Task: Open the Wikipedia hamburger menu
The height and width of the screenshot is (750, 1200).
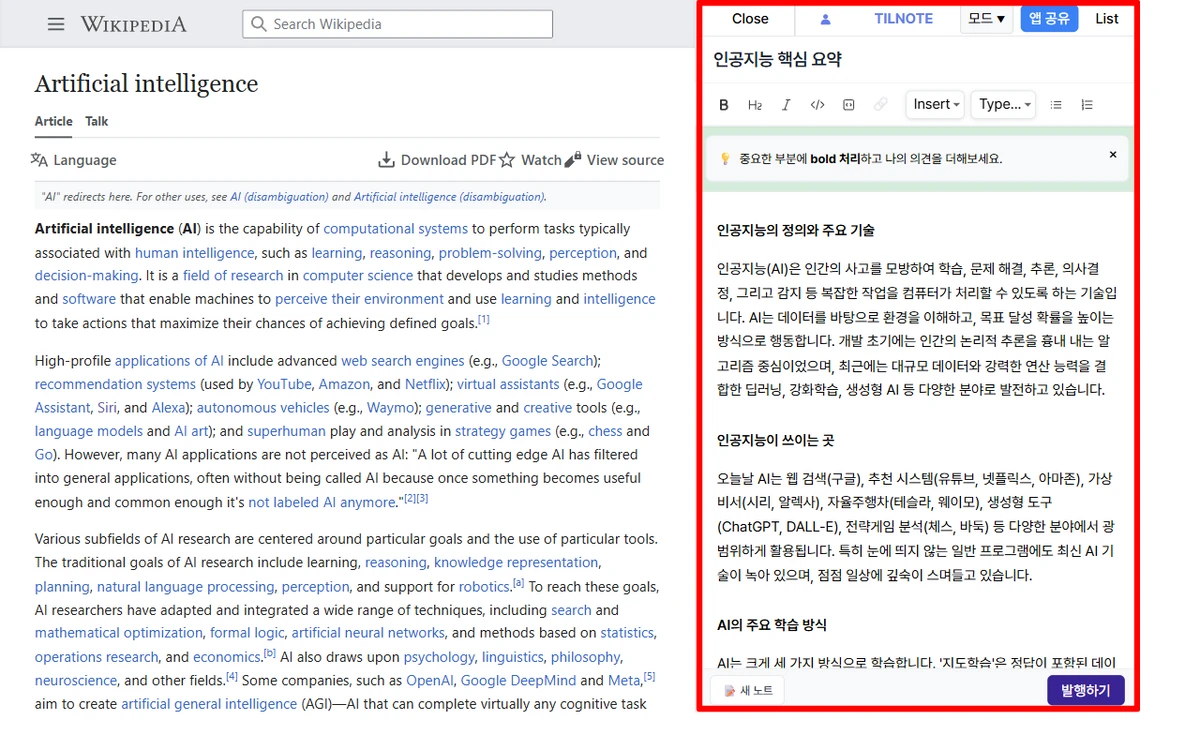Action: 56,24
